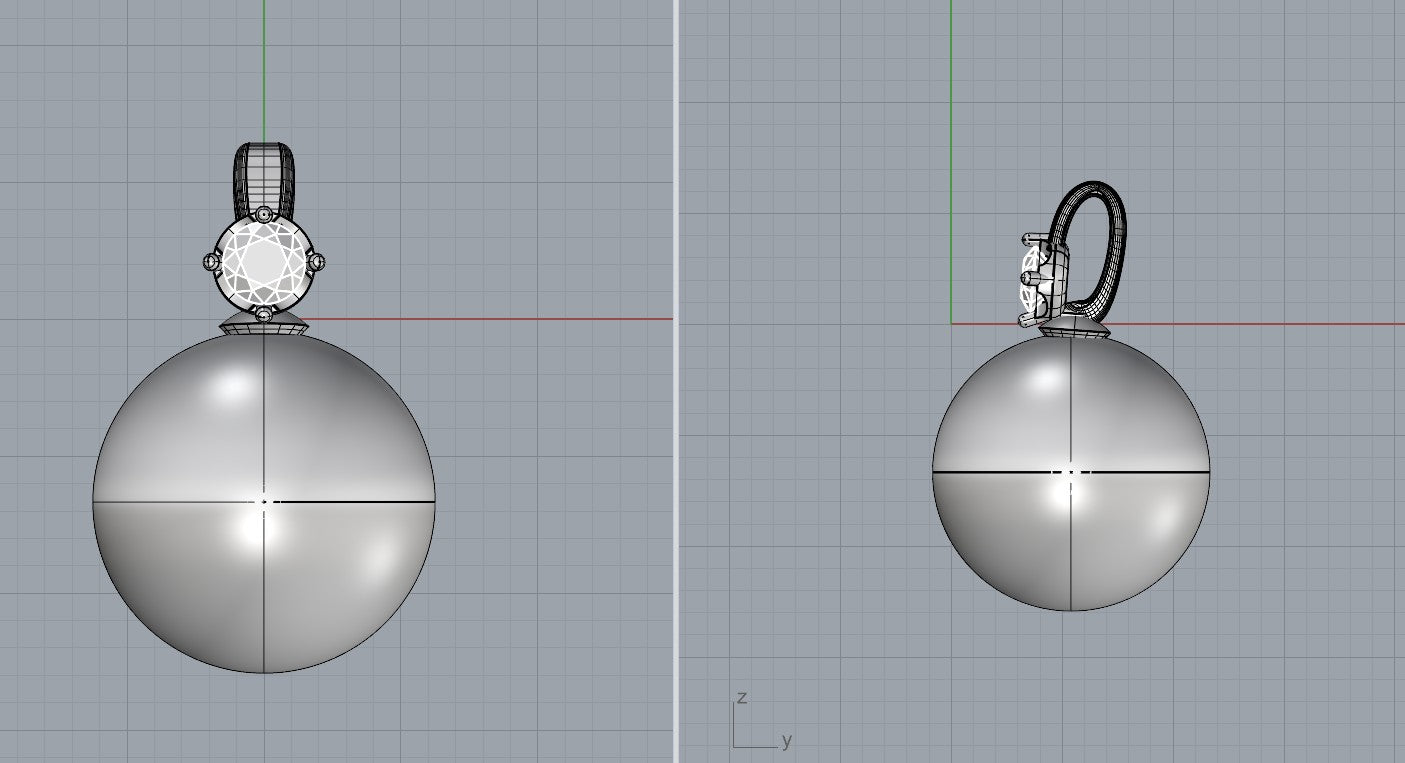
Task: Click the z-y world axis icon
Action: click(x=762, y=720)
